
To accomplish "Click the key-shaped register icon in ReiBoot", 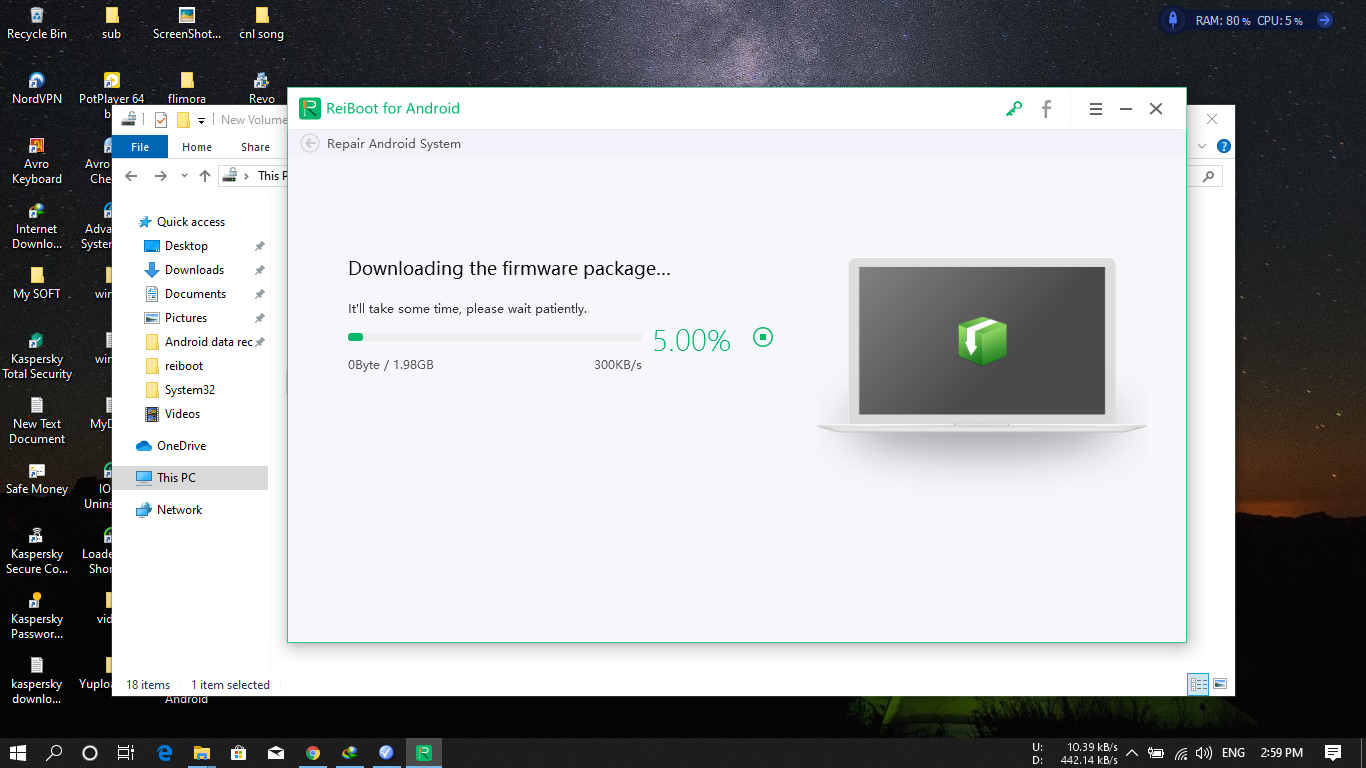I will point(1014,109).
